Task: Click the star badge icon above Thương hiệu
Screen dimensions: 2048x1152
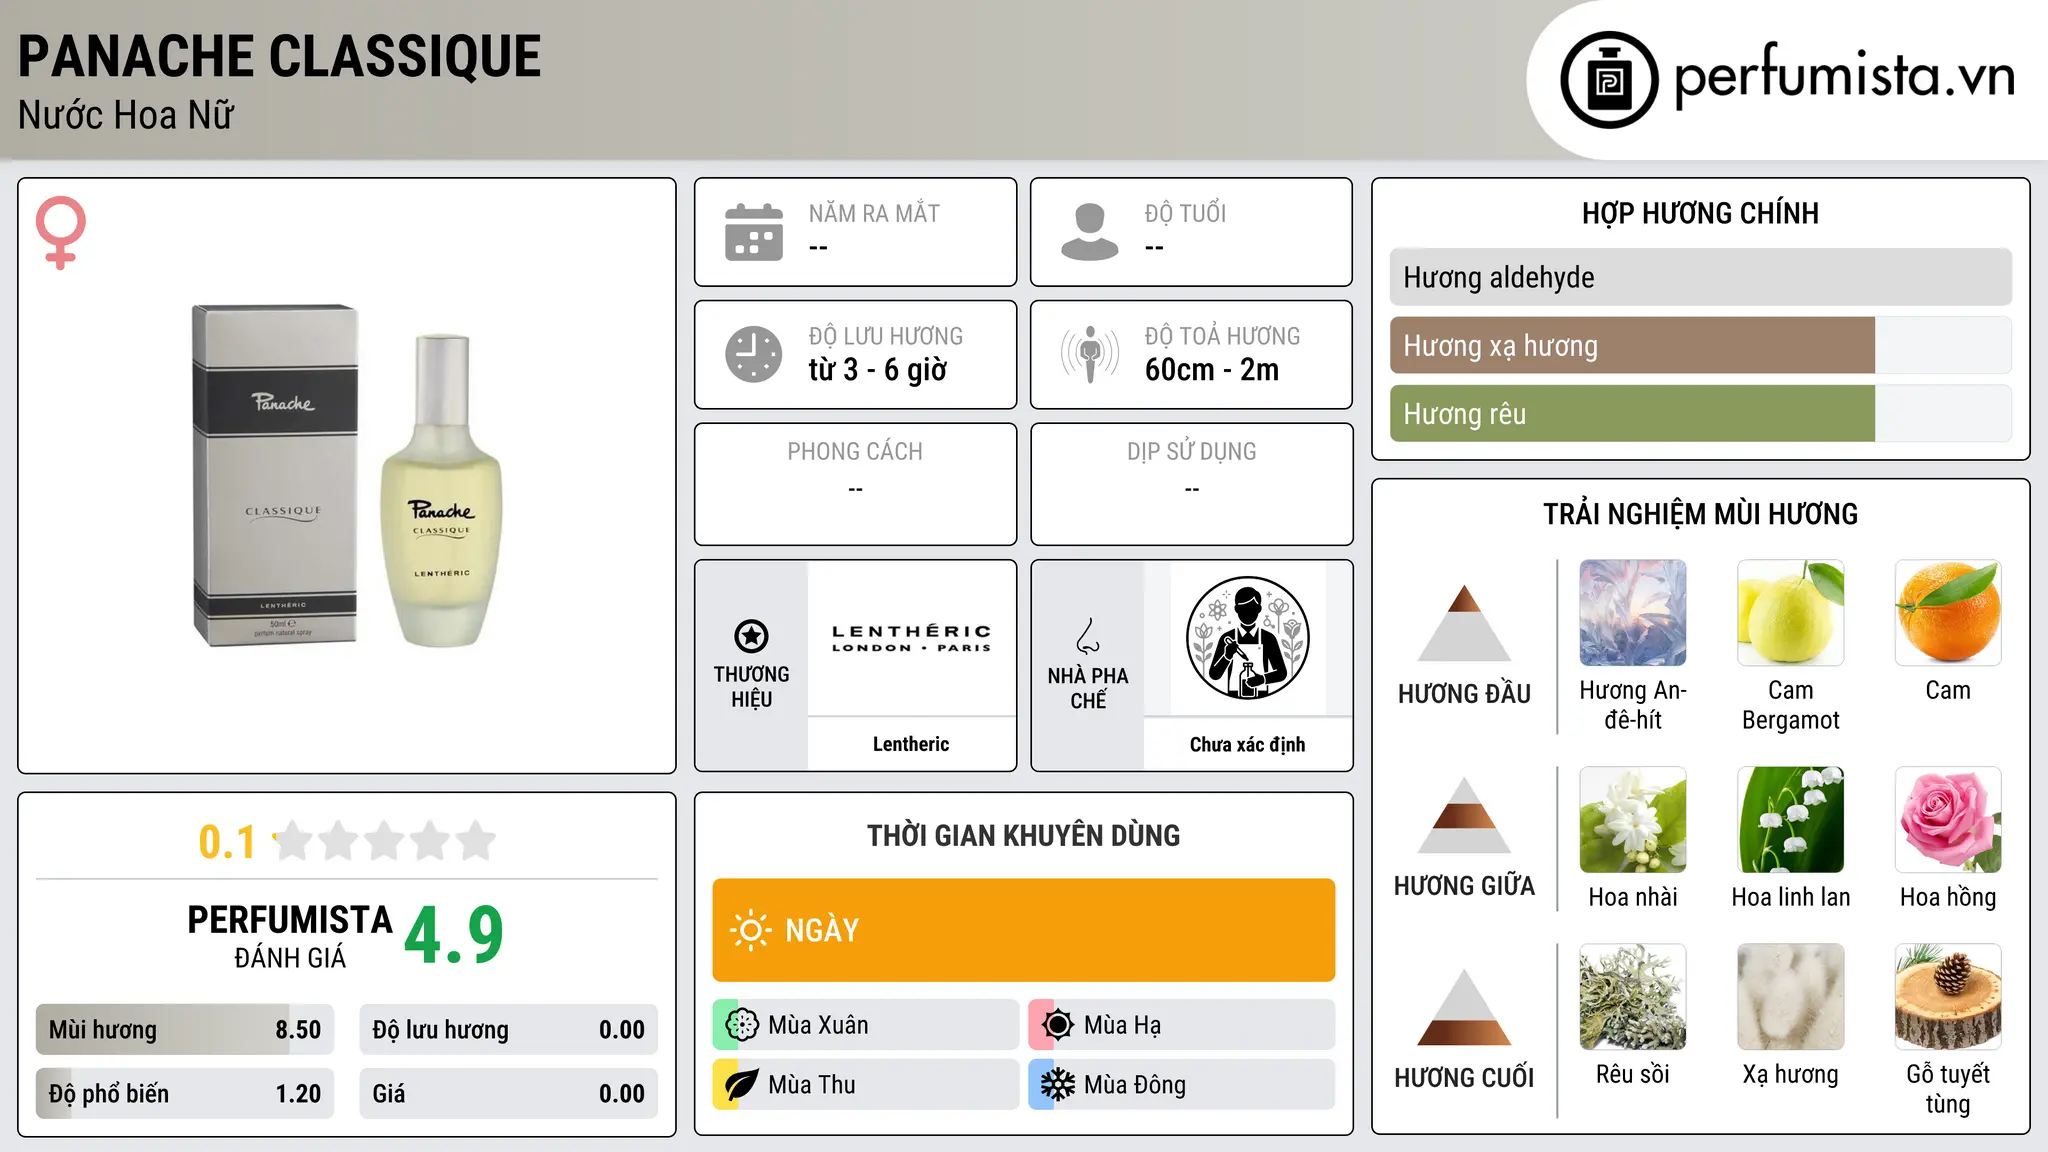Action: (751, 636)
